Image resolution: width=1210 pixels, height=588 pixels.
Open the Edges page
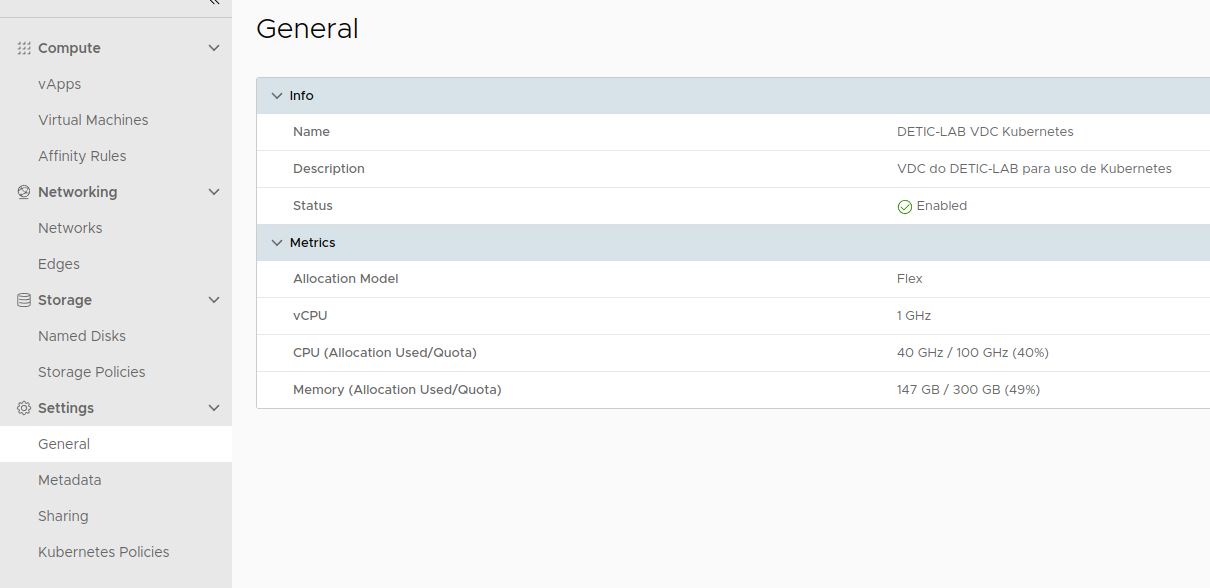[x=59, y=264]
